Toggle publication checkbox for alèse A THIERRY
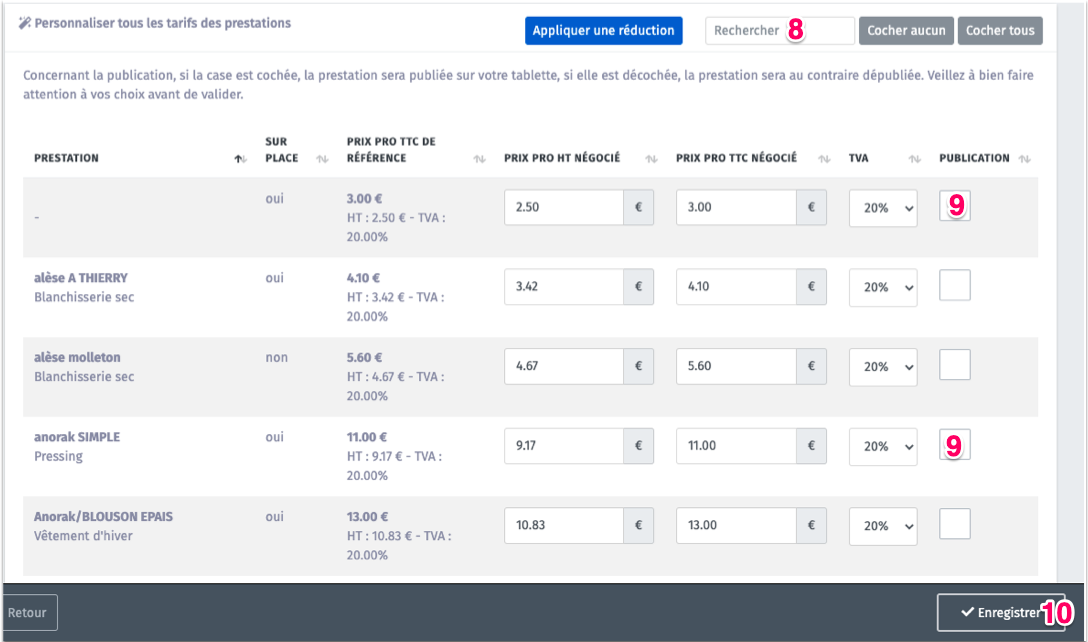 [955, 286]
